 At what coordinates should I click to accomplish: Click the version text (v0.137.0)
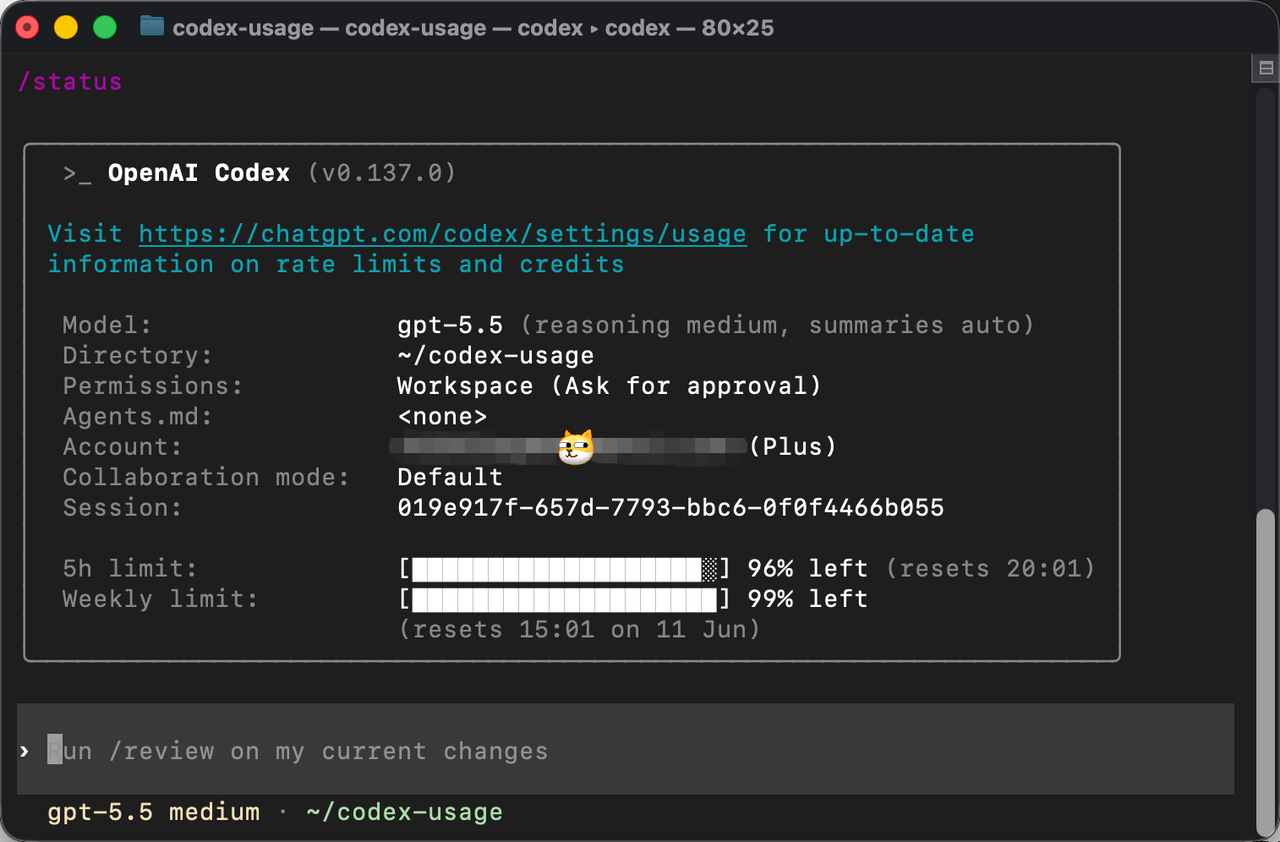(x=382, y=173)
